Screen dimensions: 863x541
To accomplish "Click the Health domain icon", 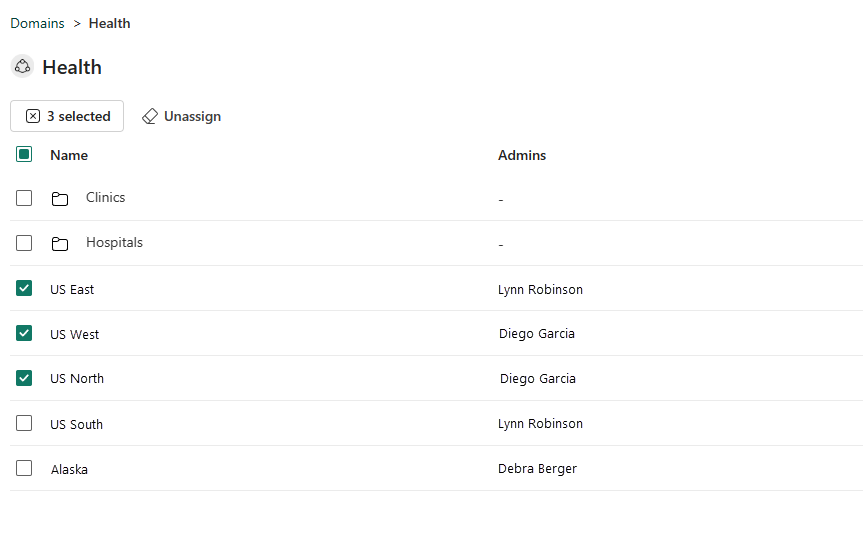I will click(22, 67).
